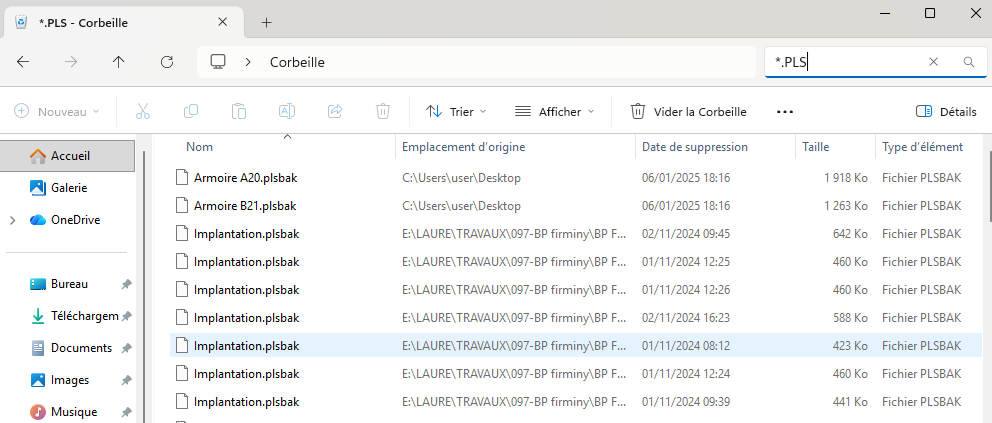Viewport: 992px width, 423px height.
Task: Go back with the left arrow
Action: pos(23,62)
